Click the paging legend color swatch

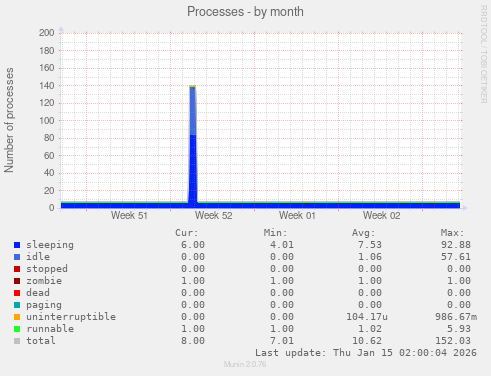[x=17, y=305]
